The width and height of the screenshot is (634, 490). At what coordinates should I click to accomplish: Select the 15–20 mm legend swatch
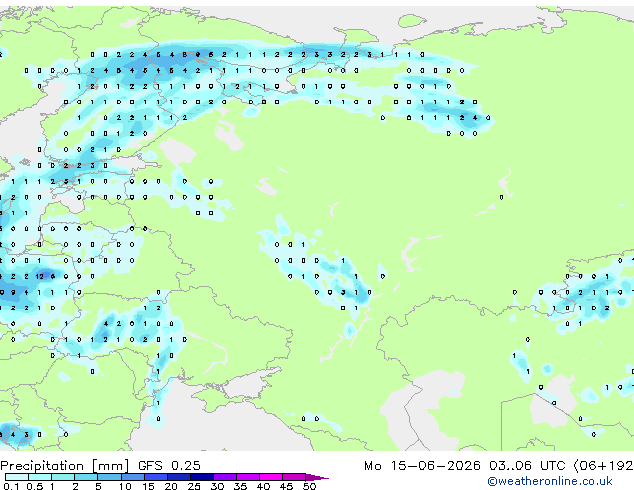[x=156, y=477]
